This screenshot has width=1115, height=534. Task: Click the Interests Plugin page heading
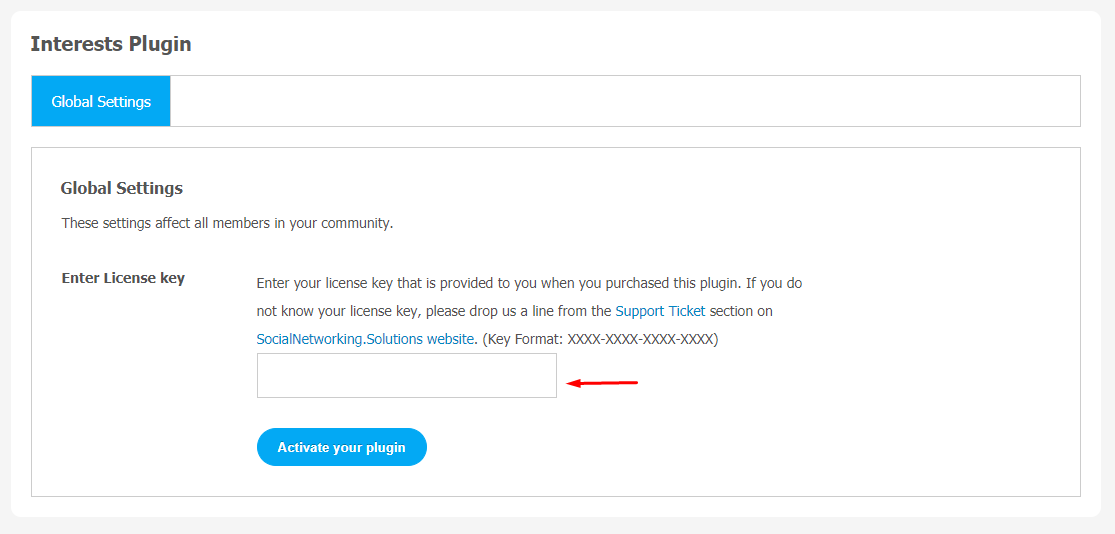[x=111, y=44]
